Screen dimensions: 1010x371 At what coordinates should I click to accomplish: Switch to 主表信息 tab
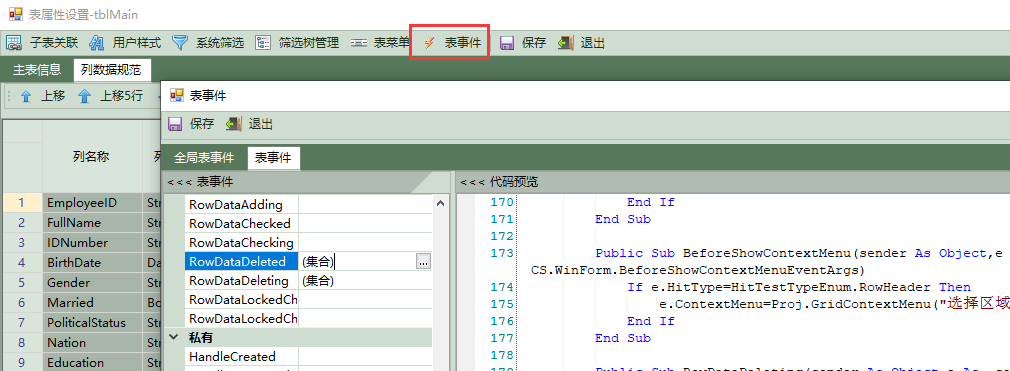pyautogui.click(x=37, y=70)
